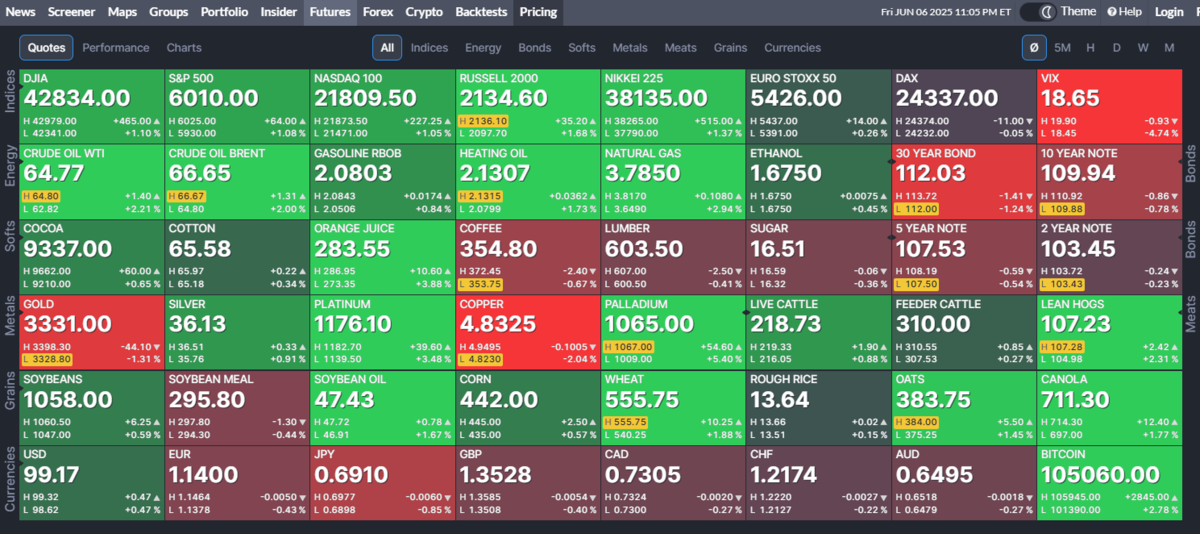The image size is (1200, 534).
Task: Open the Groups menu item
Action: [168, 12]
